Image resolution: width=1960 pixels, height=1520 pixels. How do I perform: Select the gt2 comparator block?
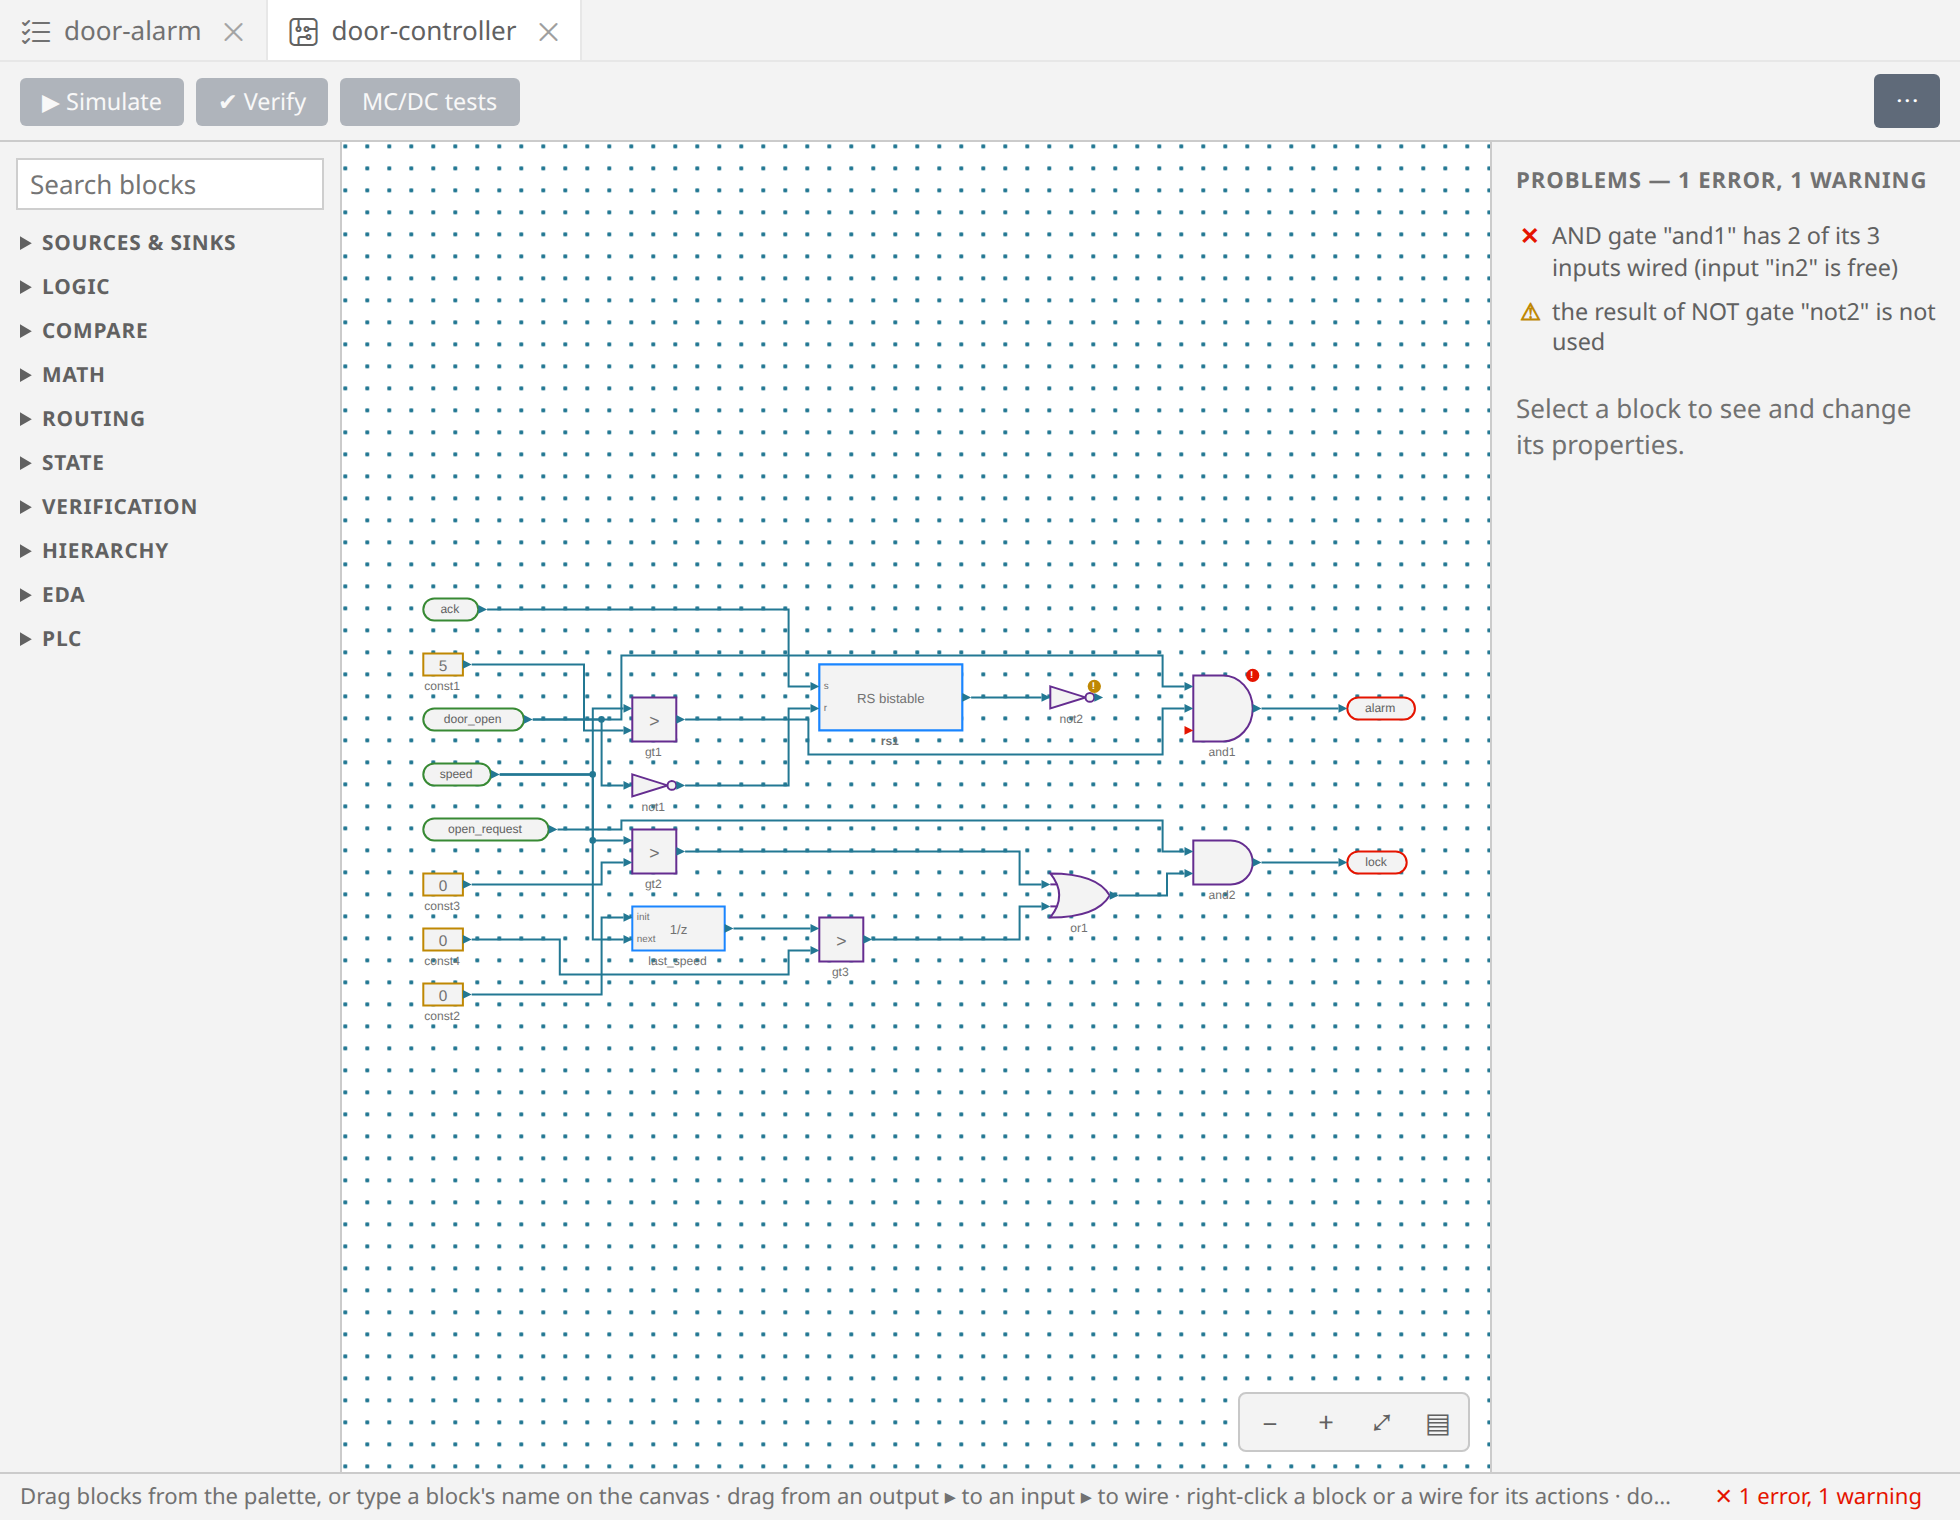pos(654,852)
